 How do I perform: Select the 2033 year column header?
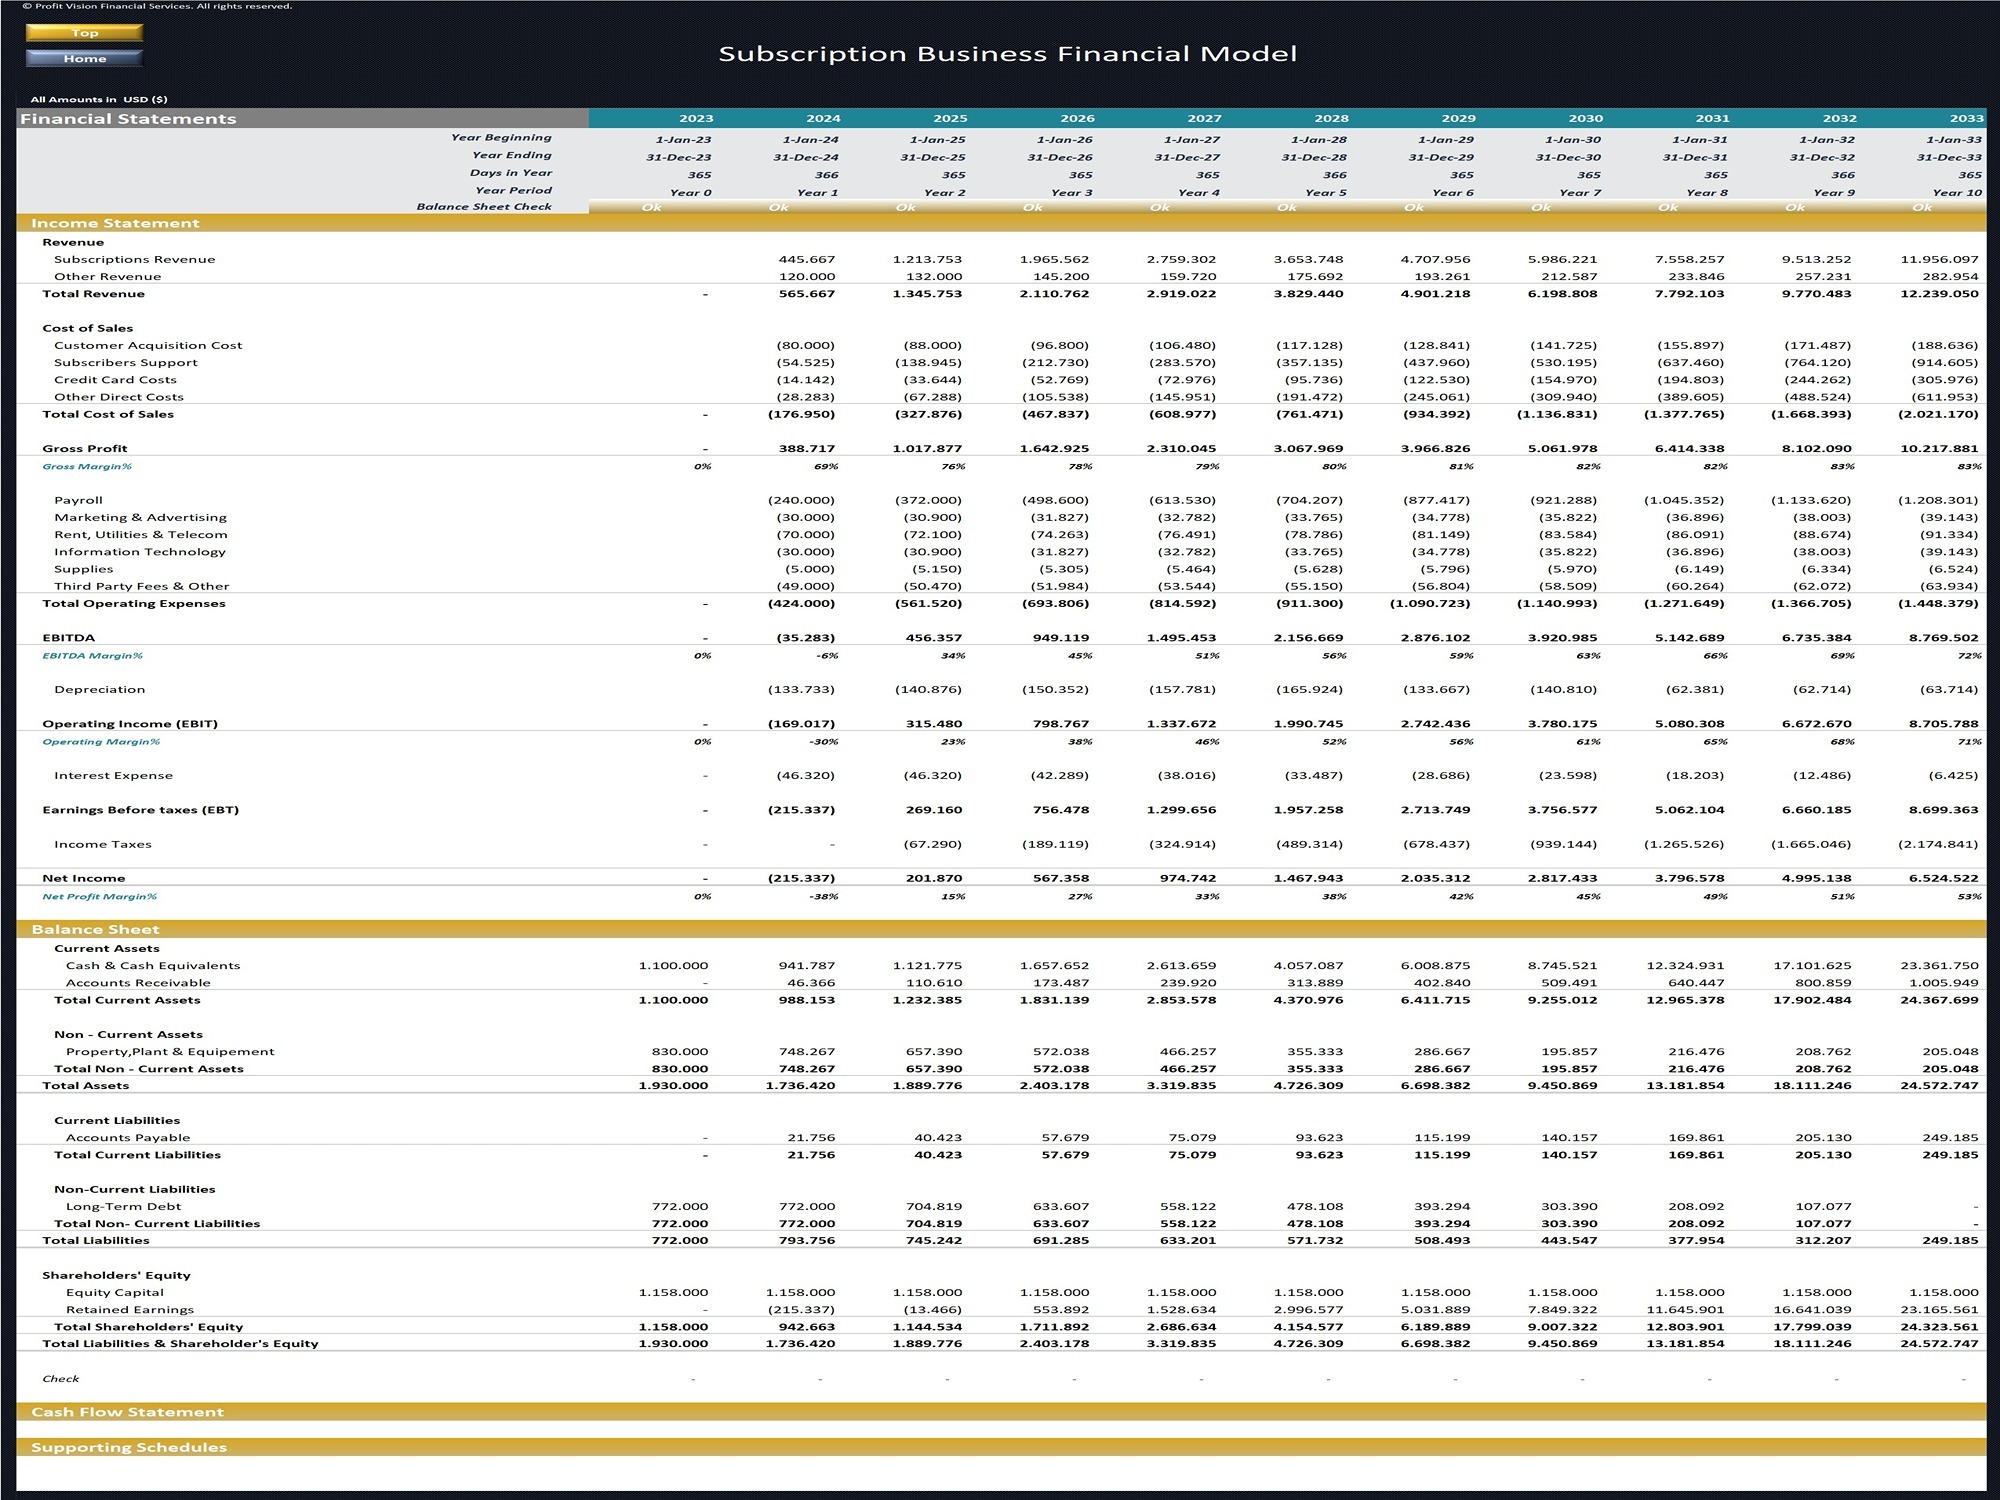(x=1966, y=118)
